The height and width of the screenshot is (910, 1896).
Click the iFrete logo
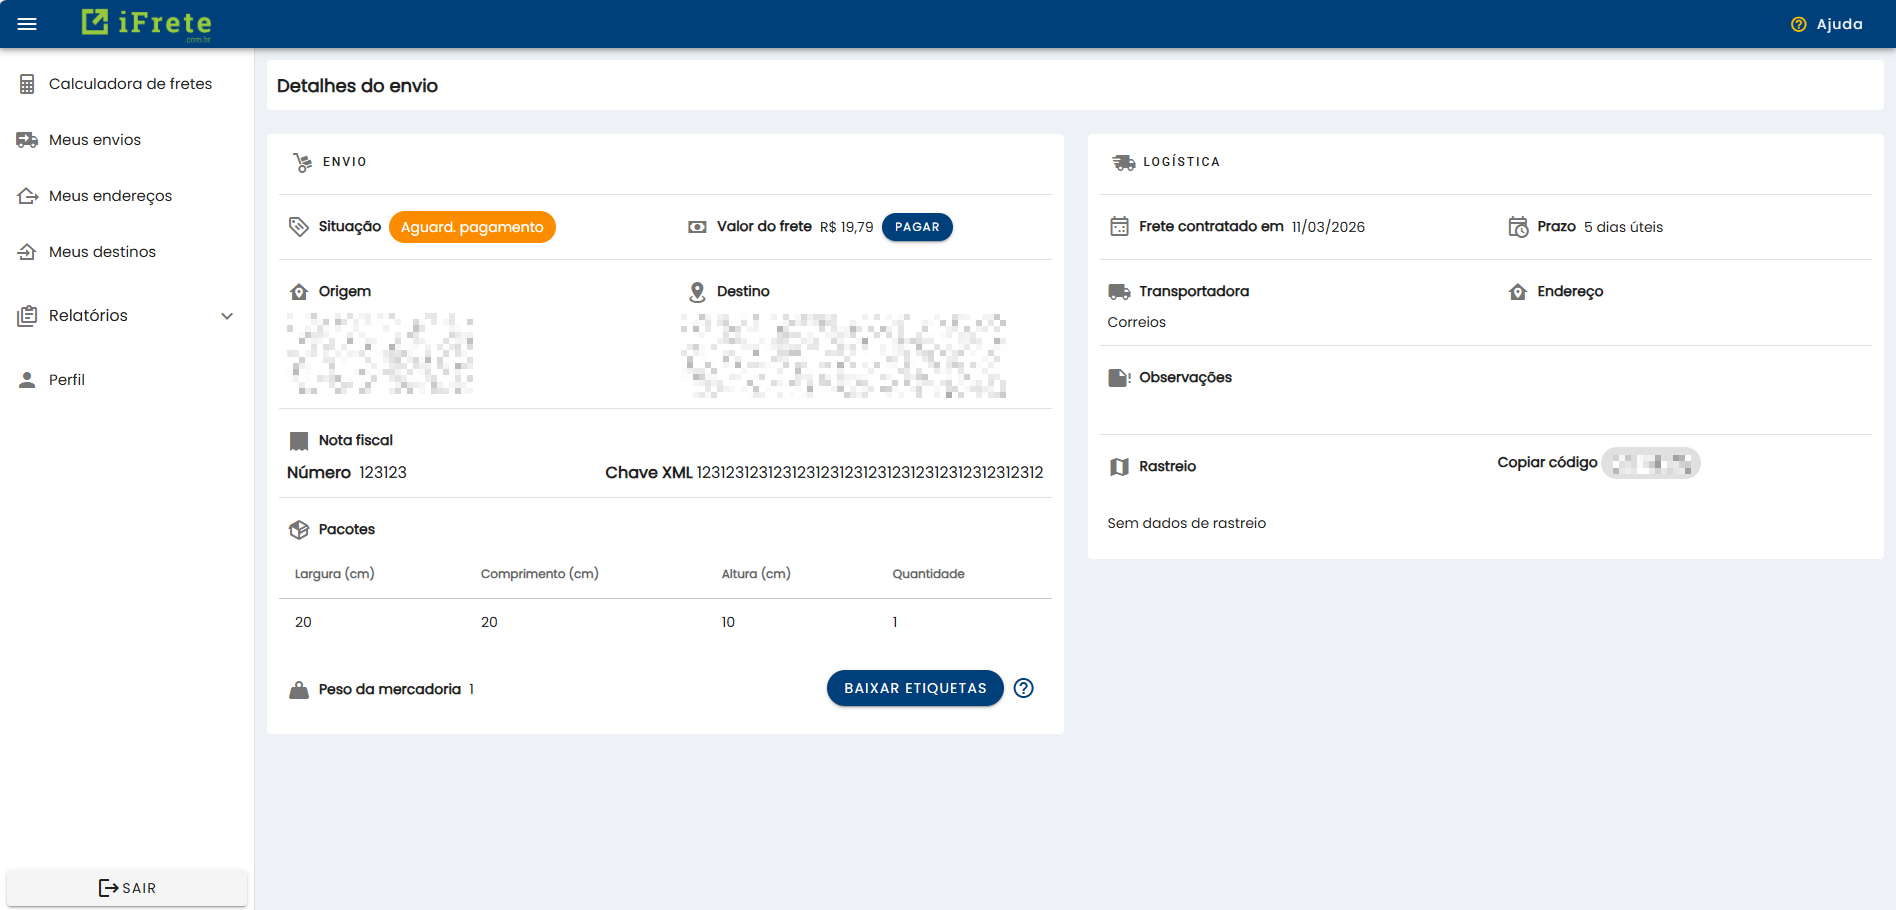(x=146, y=23)
